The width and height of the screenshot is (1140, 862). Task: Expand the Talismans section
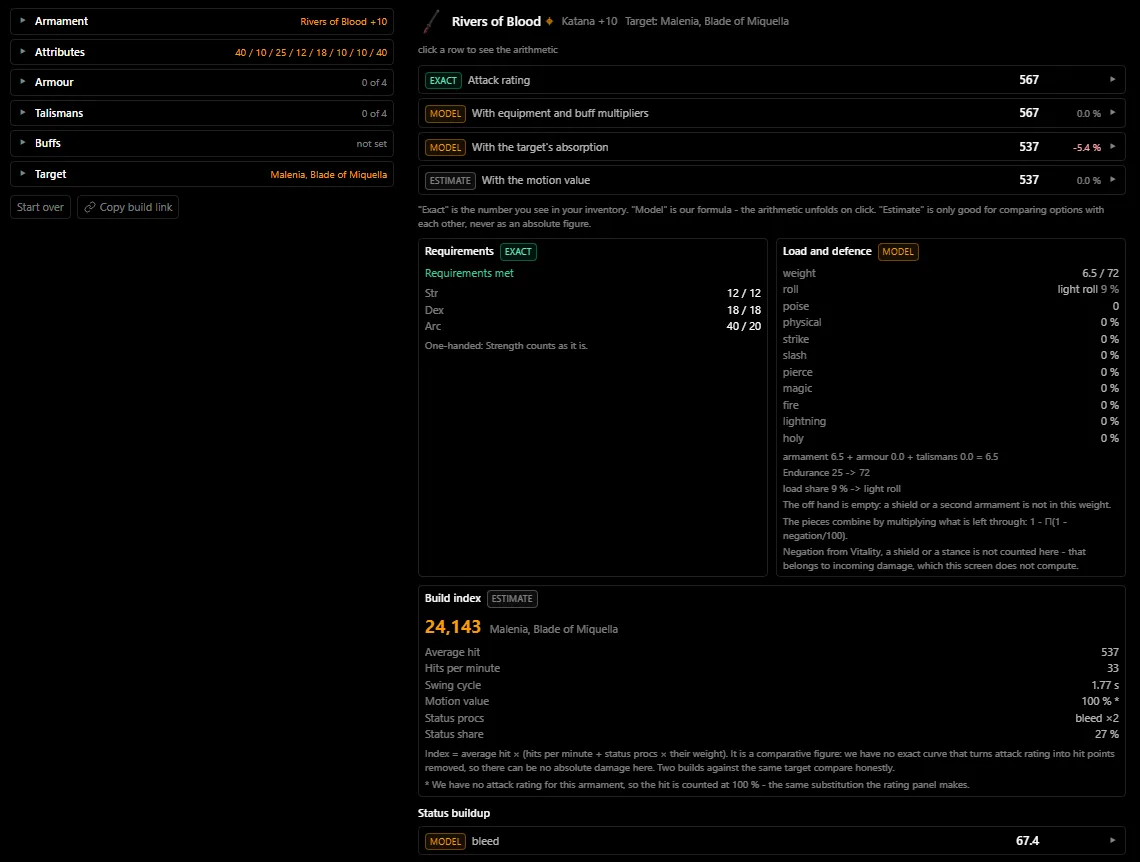coord(202,113)
